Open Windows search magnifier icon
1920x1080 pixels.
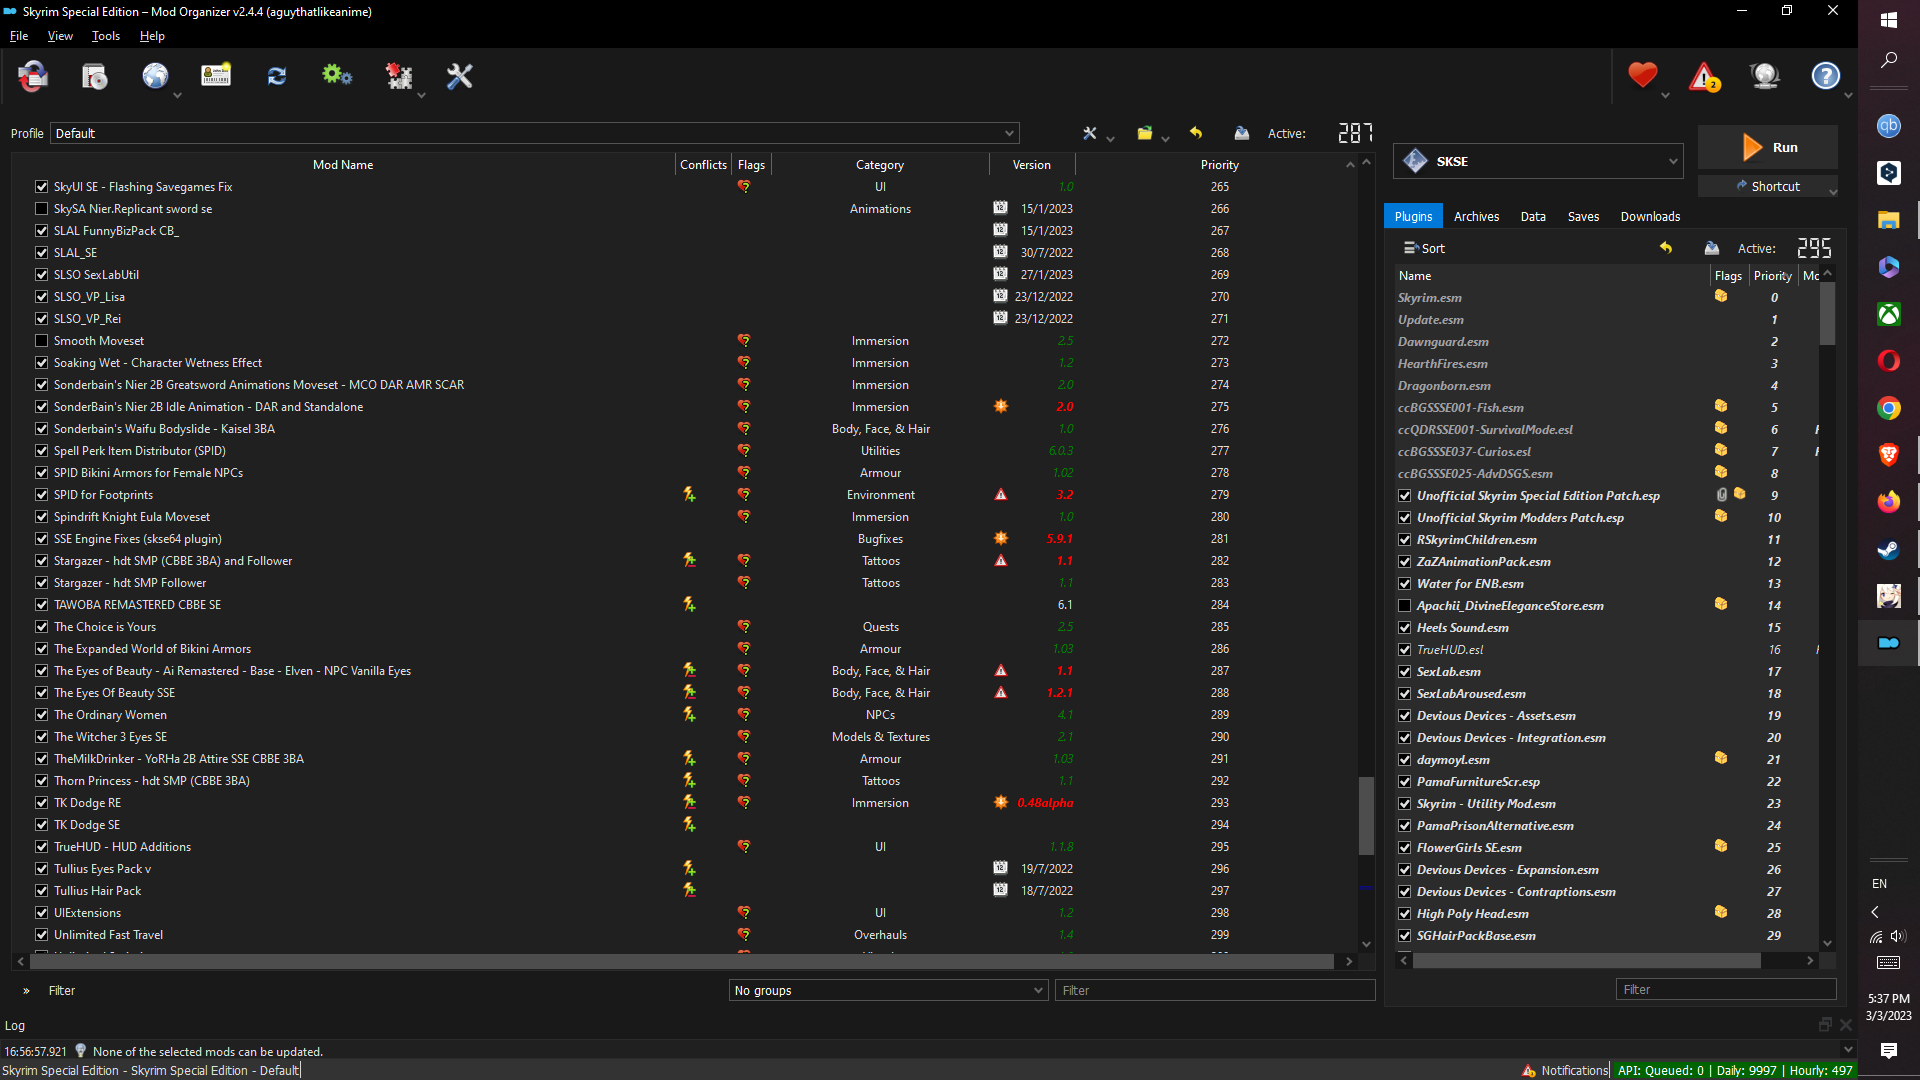tap(1888, 60)
